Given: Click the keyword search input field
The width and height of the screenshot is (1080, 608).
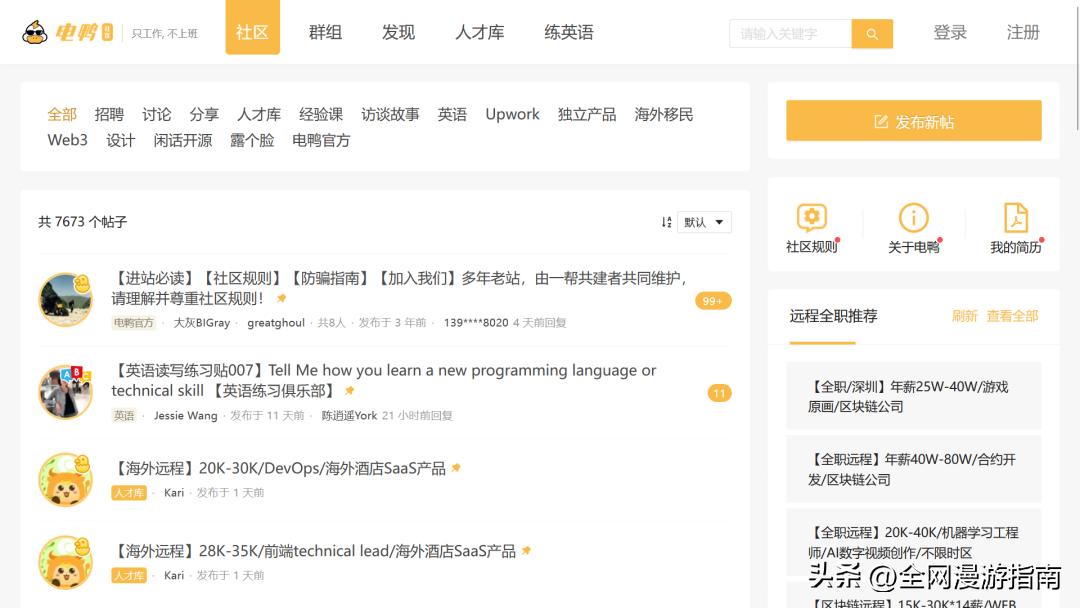Looking at the screenshot, I should point(790,33).
